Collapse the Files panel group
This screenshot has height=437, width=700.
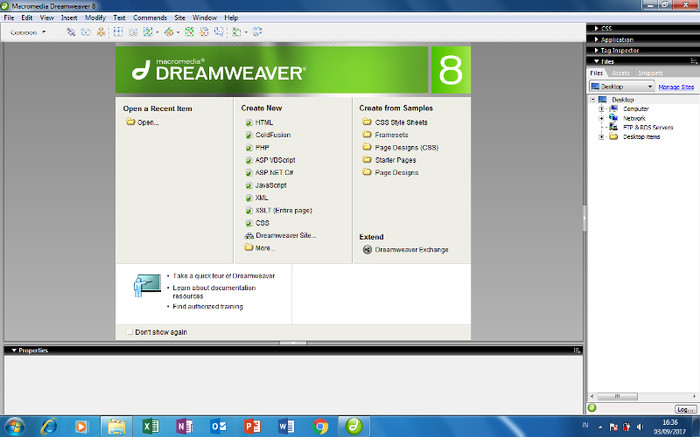[596, 61]
